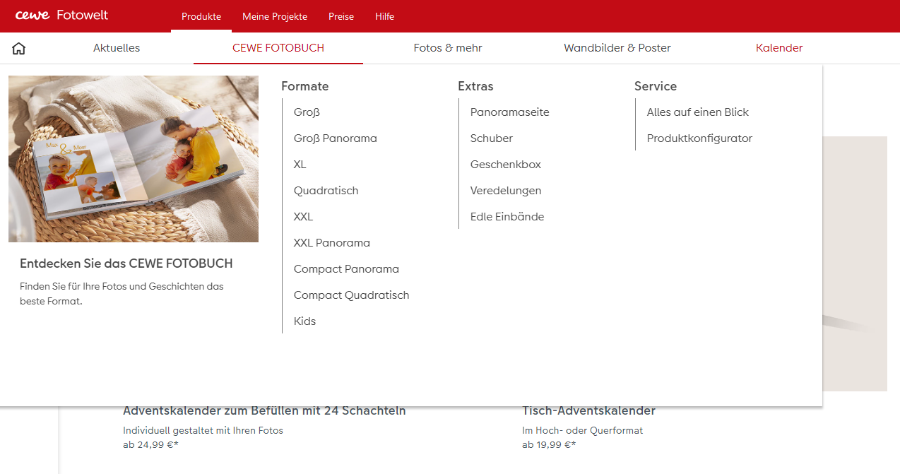Screen dimensions: 900x474
Task: Click 'Finden Sie für Ihre Fotos' description
Action: tap(122, 293)
